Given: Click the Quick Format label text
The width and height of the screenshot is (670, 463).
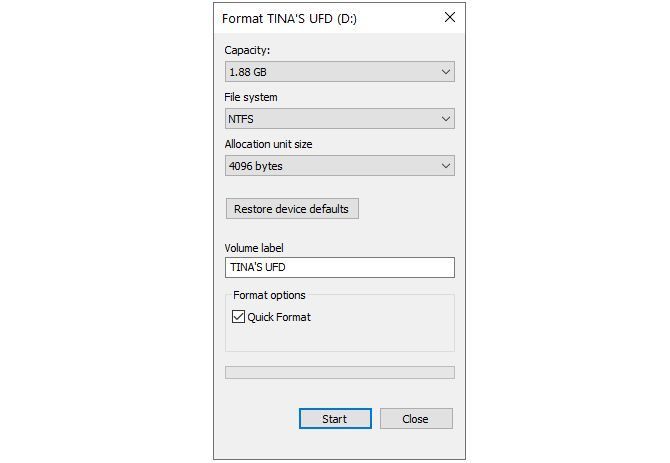Looking at the screenshot, I should pyautogui.click(x=279, y=317).
